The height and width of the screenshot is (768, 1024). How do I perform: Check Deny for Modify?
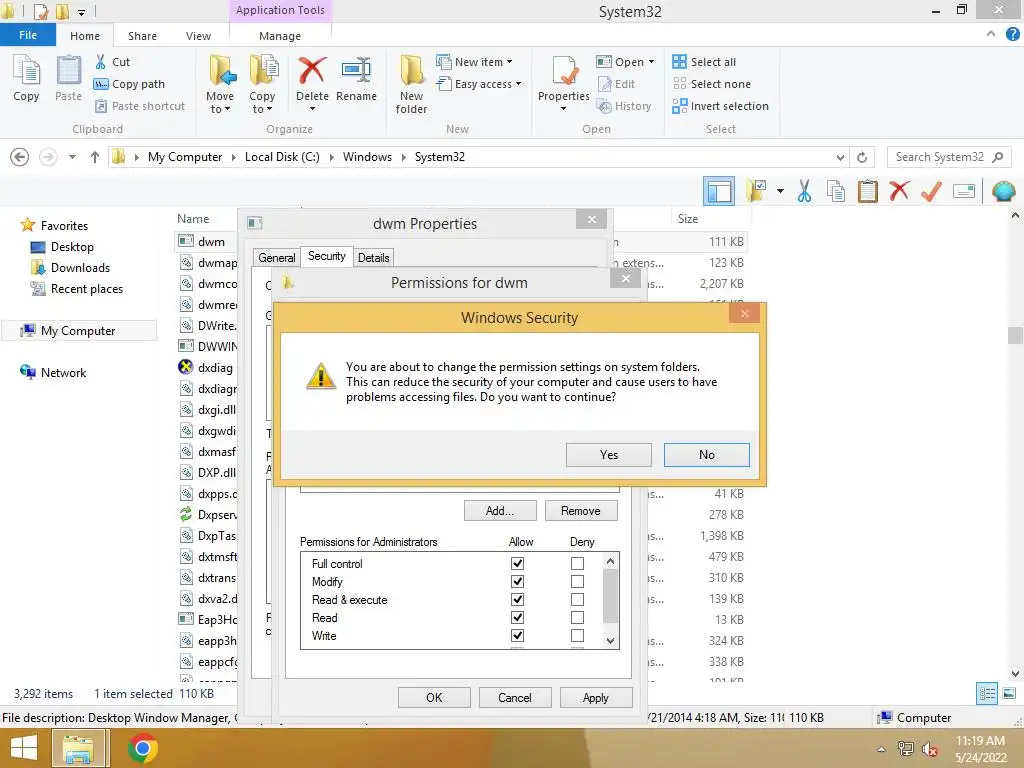(577, 581)
